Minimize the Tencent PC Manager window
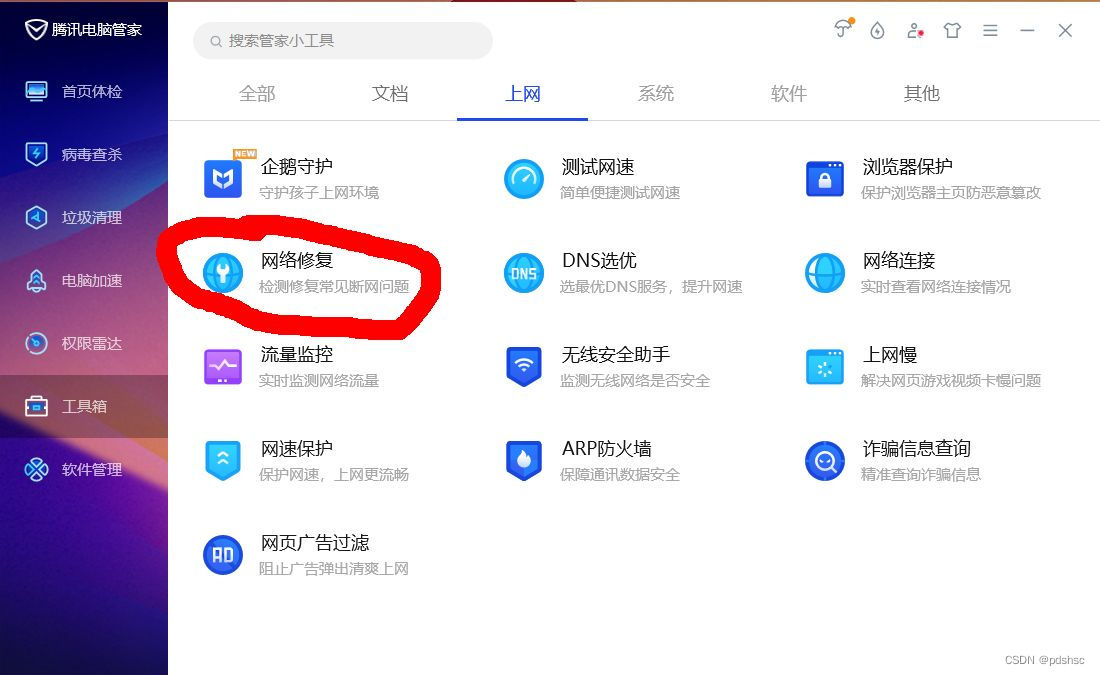 [x=1027, y=30]
